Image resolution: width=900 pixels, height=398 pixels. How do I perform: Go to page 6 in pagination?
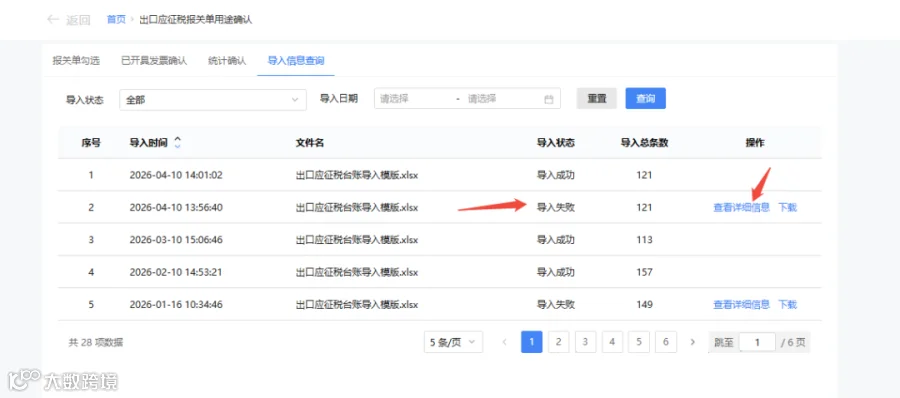tap(666, 342)
